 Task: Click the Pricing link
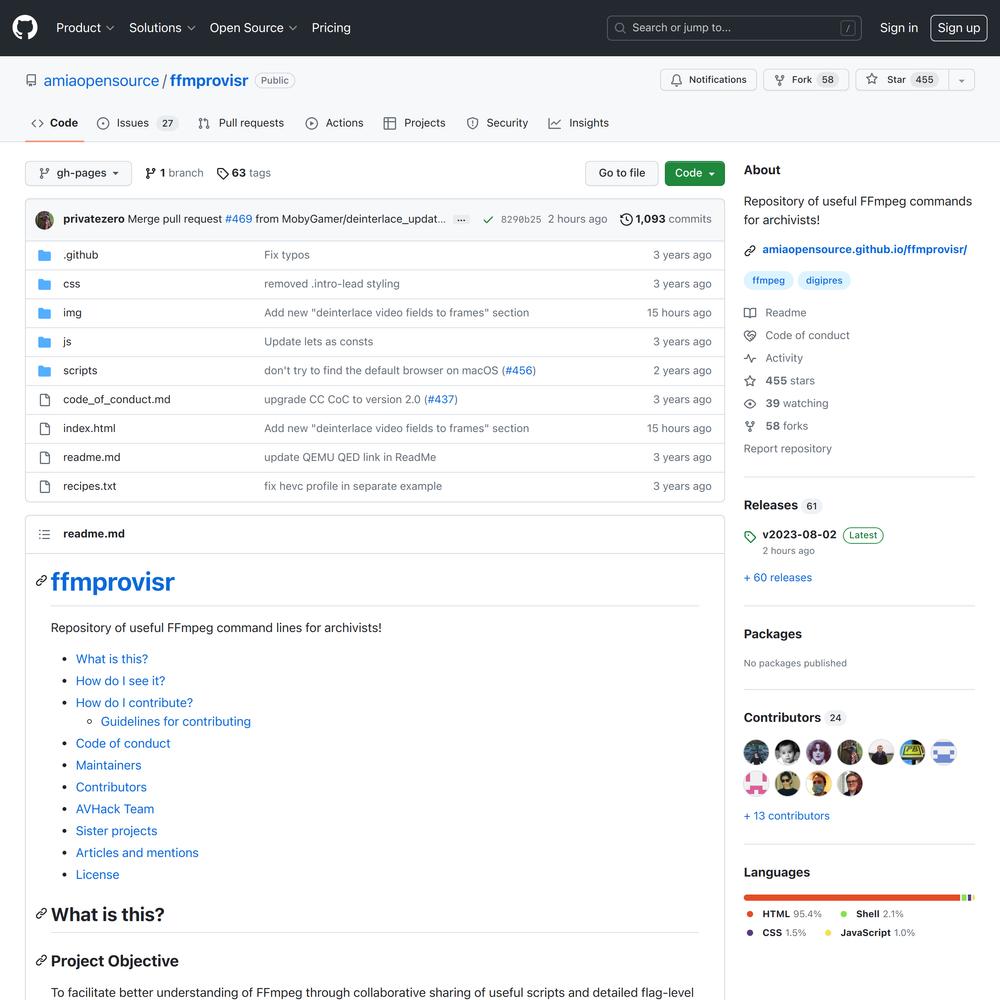331,28
